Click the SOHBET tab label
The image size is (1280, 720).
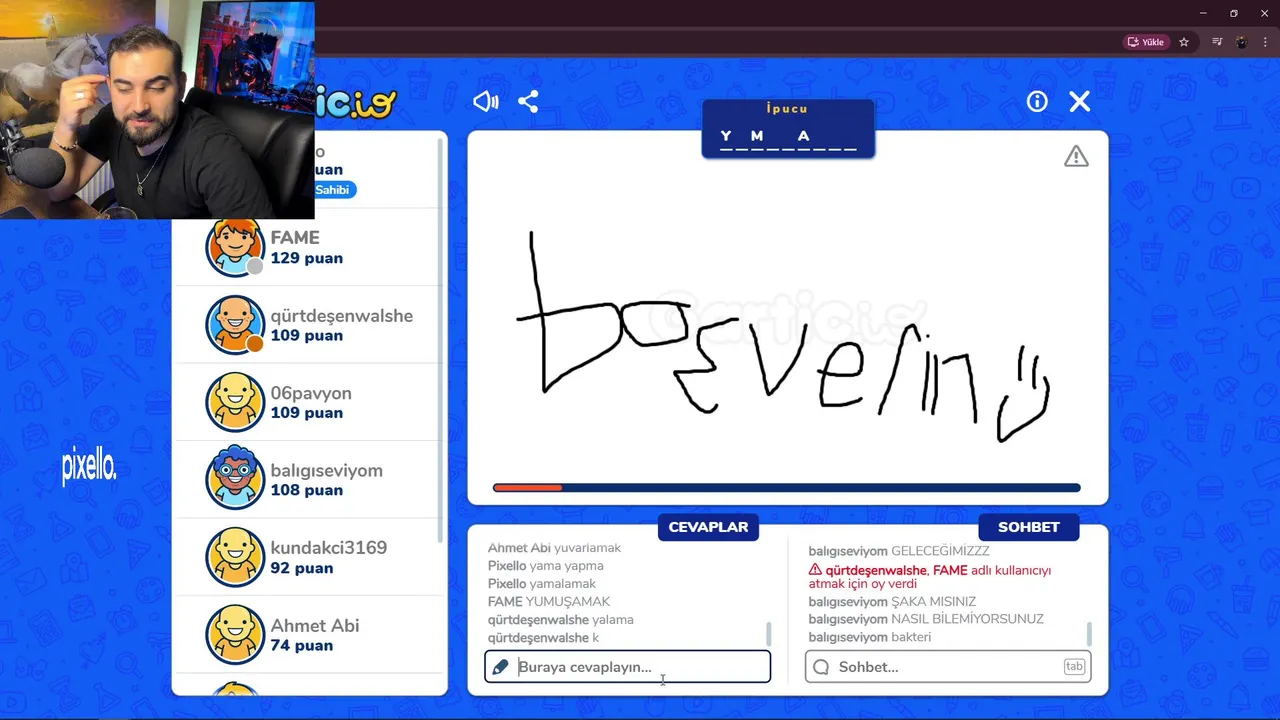[1028, 527]
